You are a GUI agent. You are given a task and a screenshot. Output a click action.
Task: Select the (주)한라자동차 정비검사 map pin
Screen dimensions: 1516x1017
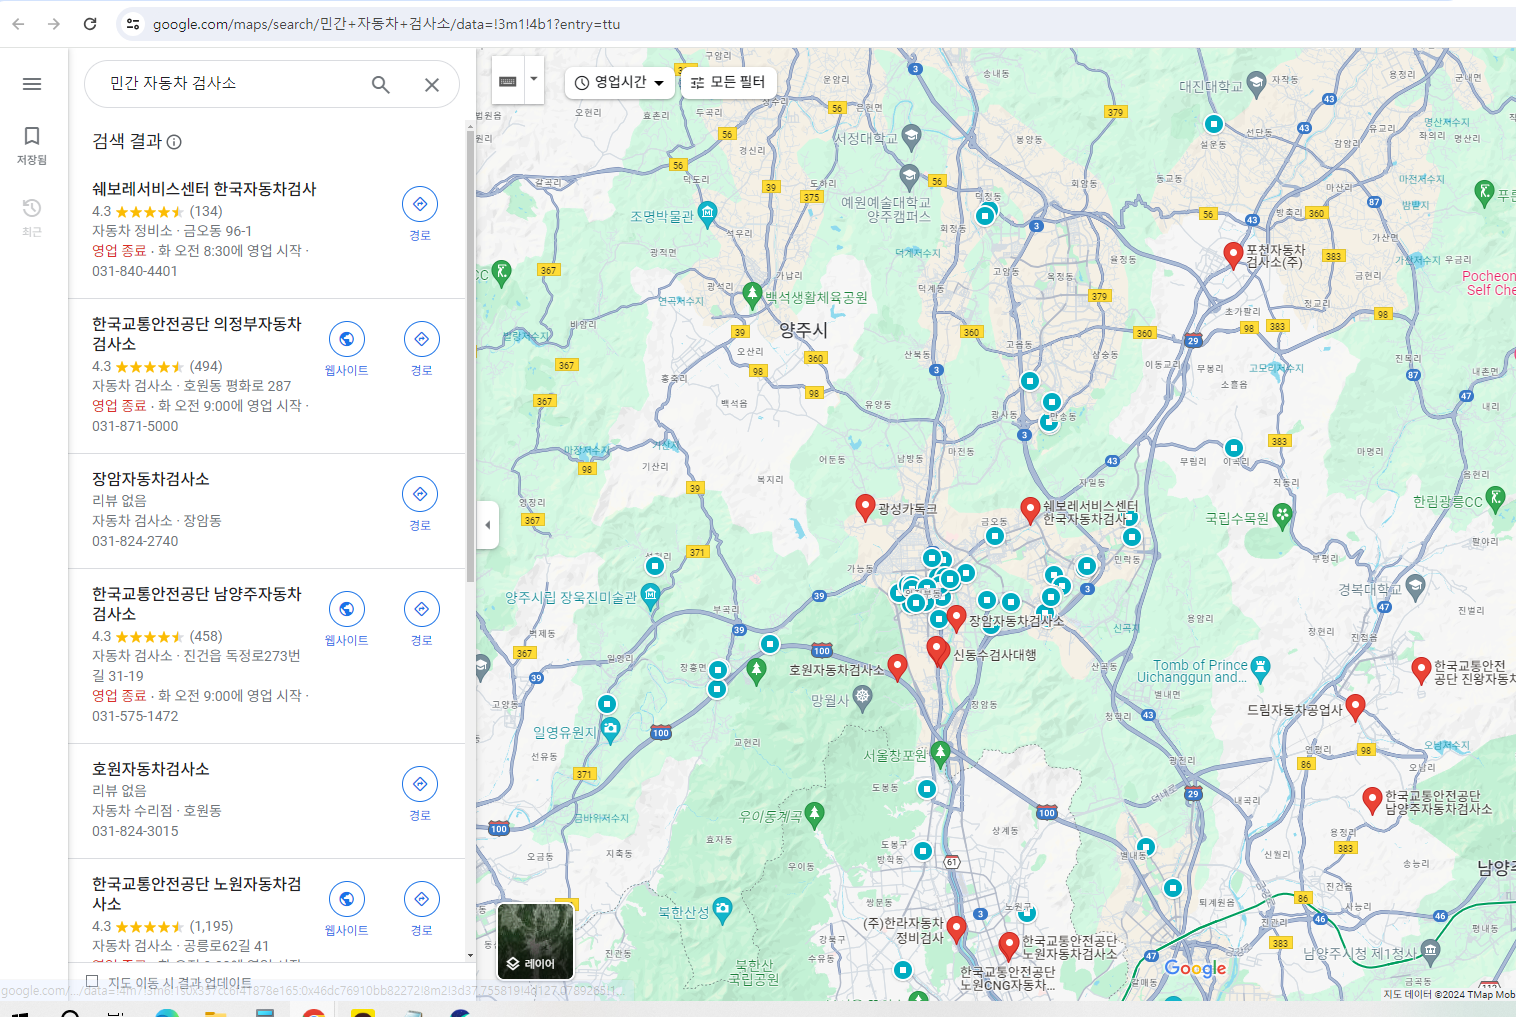point(956,930)
